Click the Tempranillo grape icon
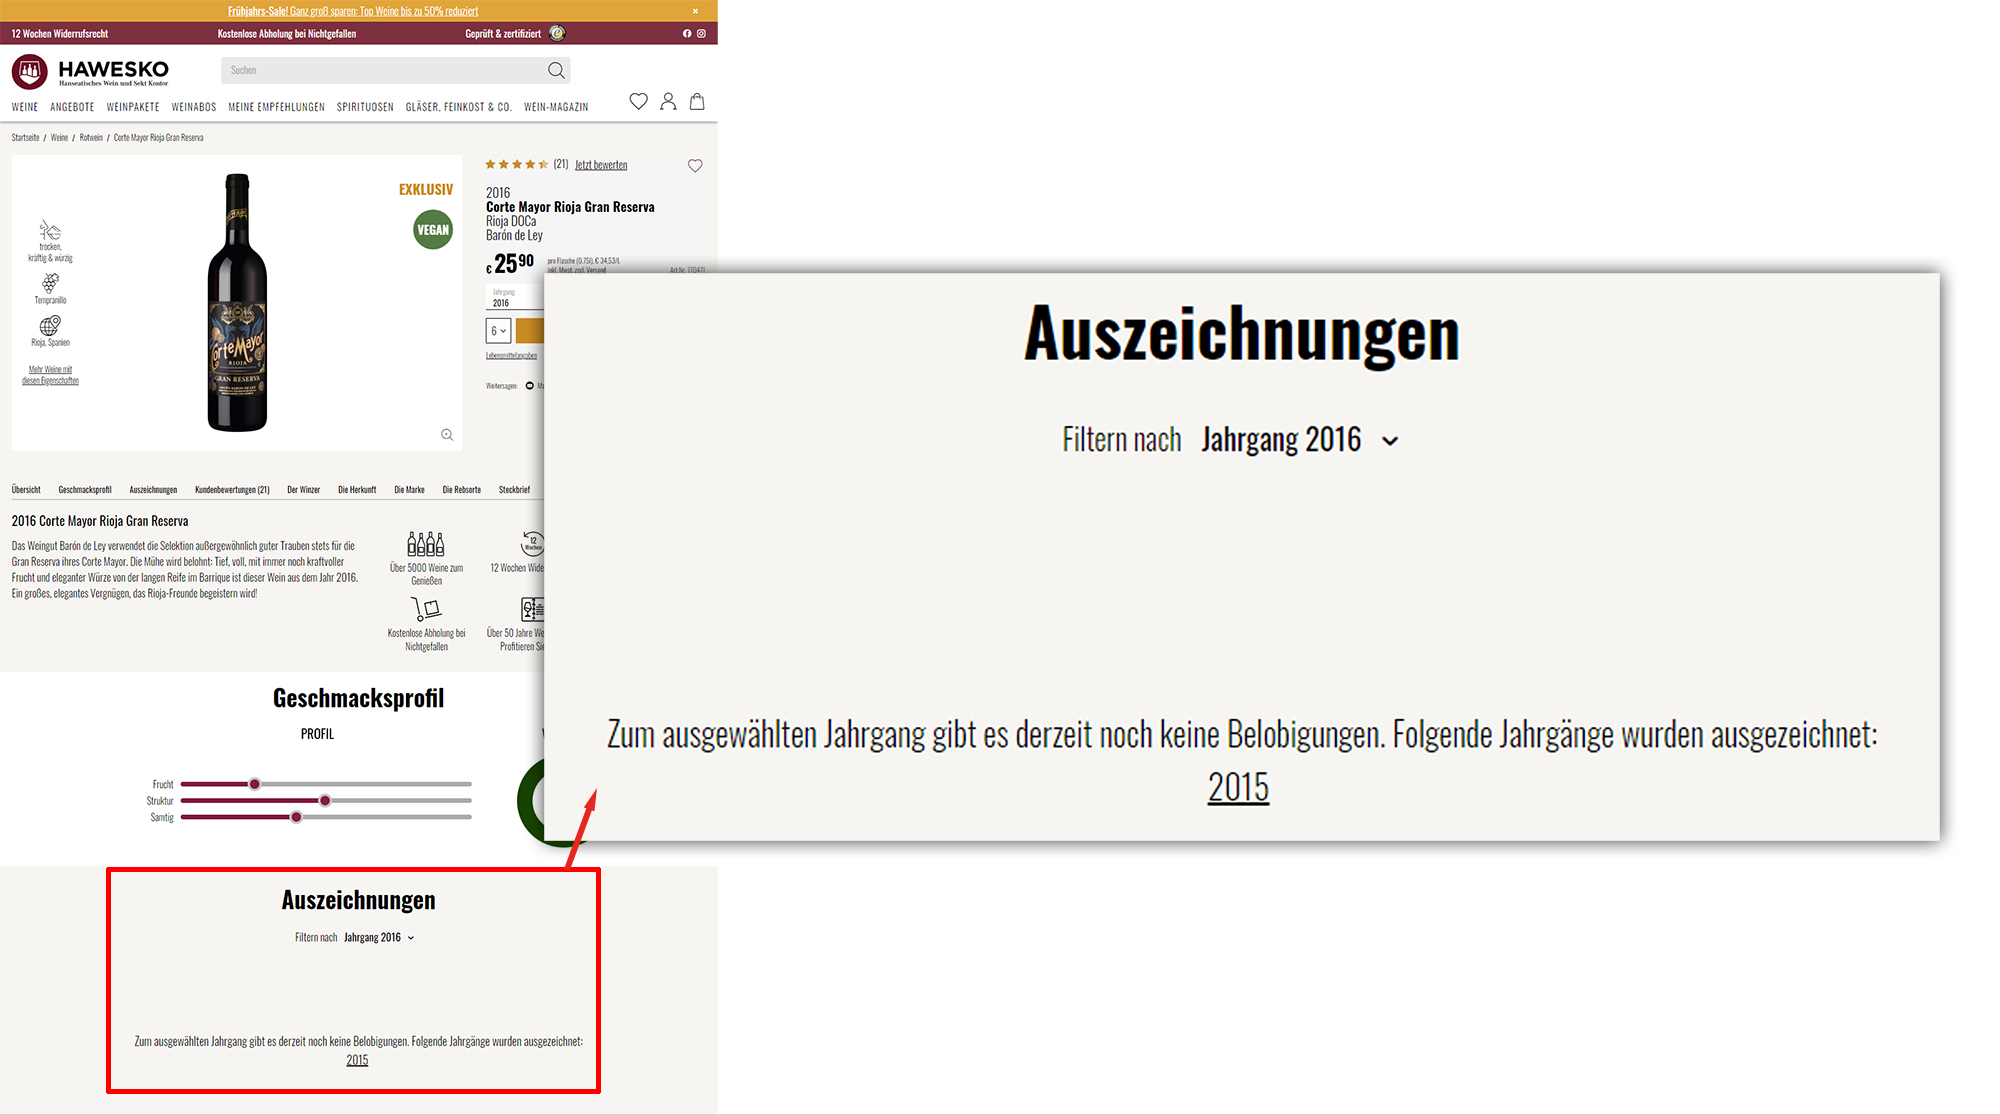2000x1114 pixels. tap(50, 283)
